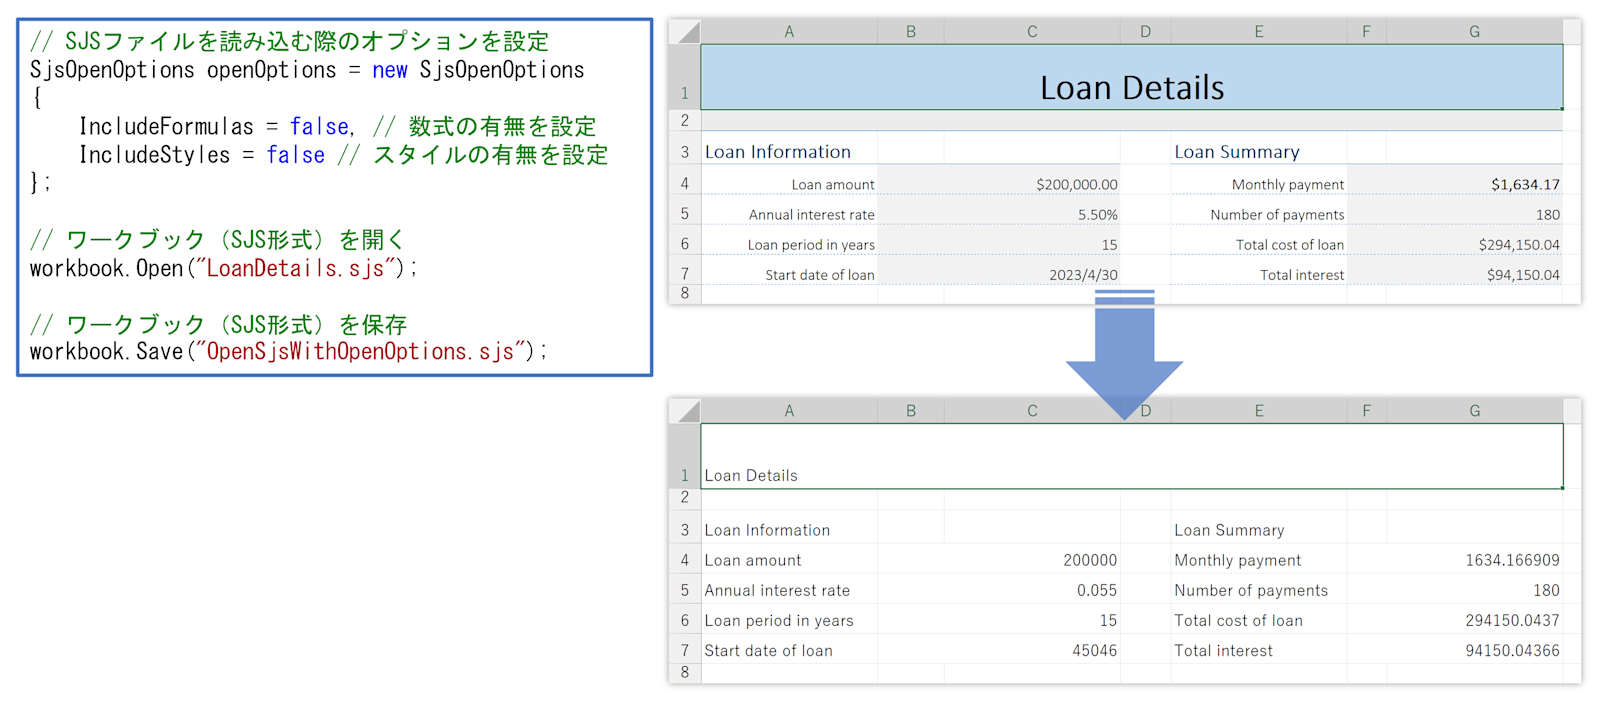The height and width of the screenshot is (702, 1600).
Task: Select column A header in the top spreadsheet
Action: click(789, 31)
